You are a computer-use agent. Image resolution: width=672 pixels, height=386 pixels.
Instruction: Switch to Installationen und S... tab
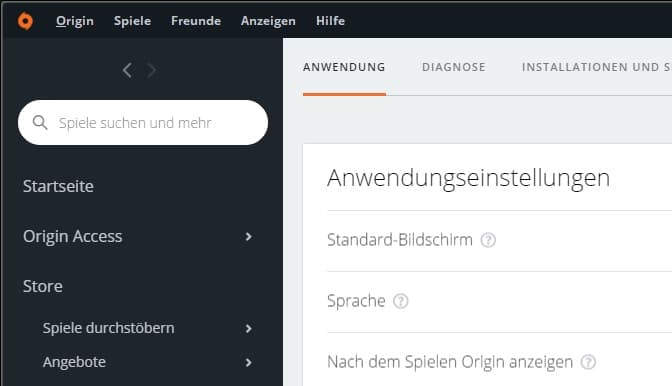pos(597,67)
